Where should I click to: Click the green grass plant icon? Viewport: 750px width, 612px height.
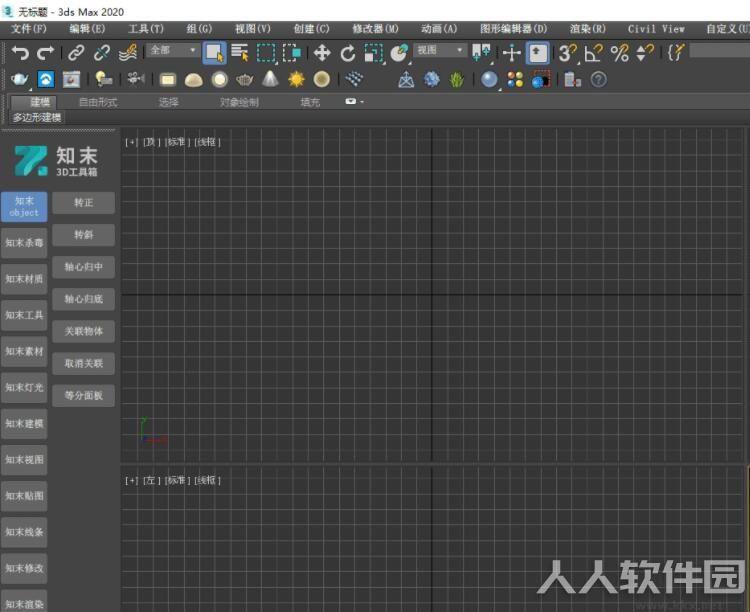tap(457, 79)
